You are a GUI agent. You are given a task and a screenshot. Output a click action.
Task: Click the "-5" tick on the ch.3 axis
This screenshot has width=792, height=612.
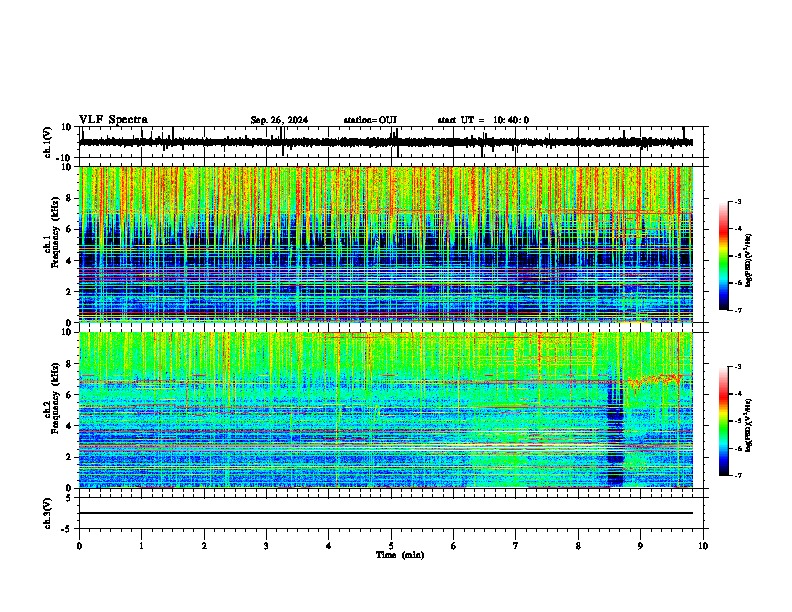pyautogui.click(x=67, y=529)
